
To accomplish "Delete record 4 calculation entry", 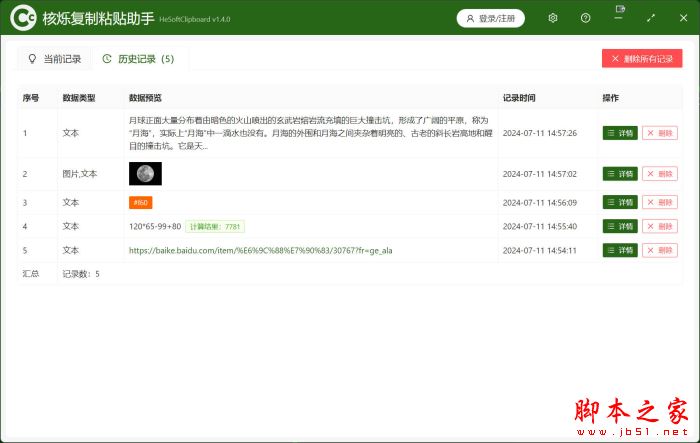I will pos(660,226).
